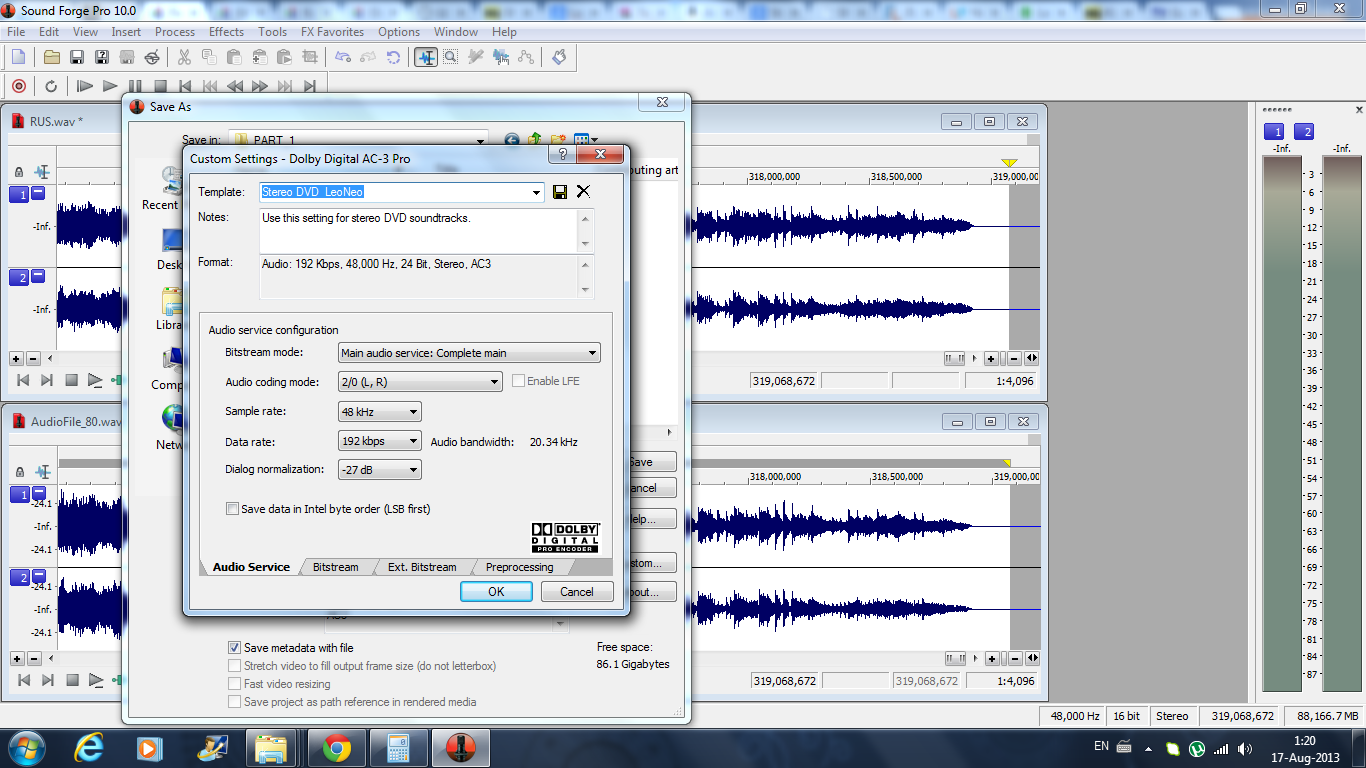Toggle meter channel 1 button
1366x768 pixels.
(1274, 132)
